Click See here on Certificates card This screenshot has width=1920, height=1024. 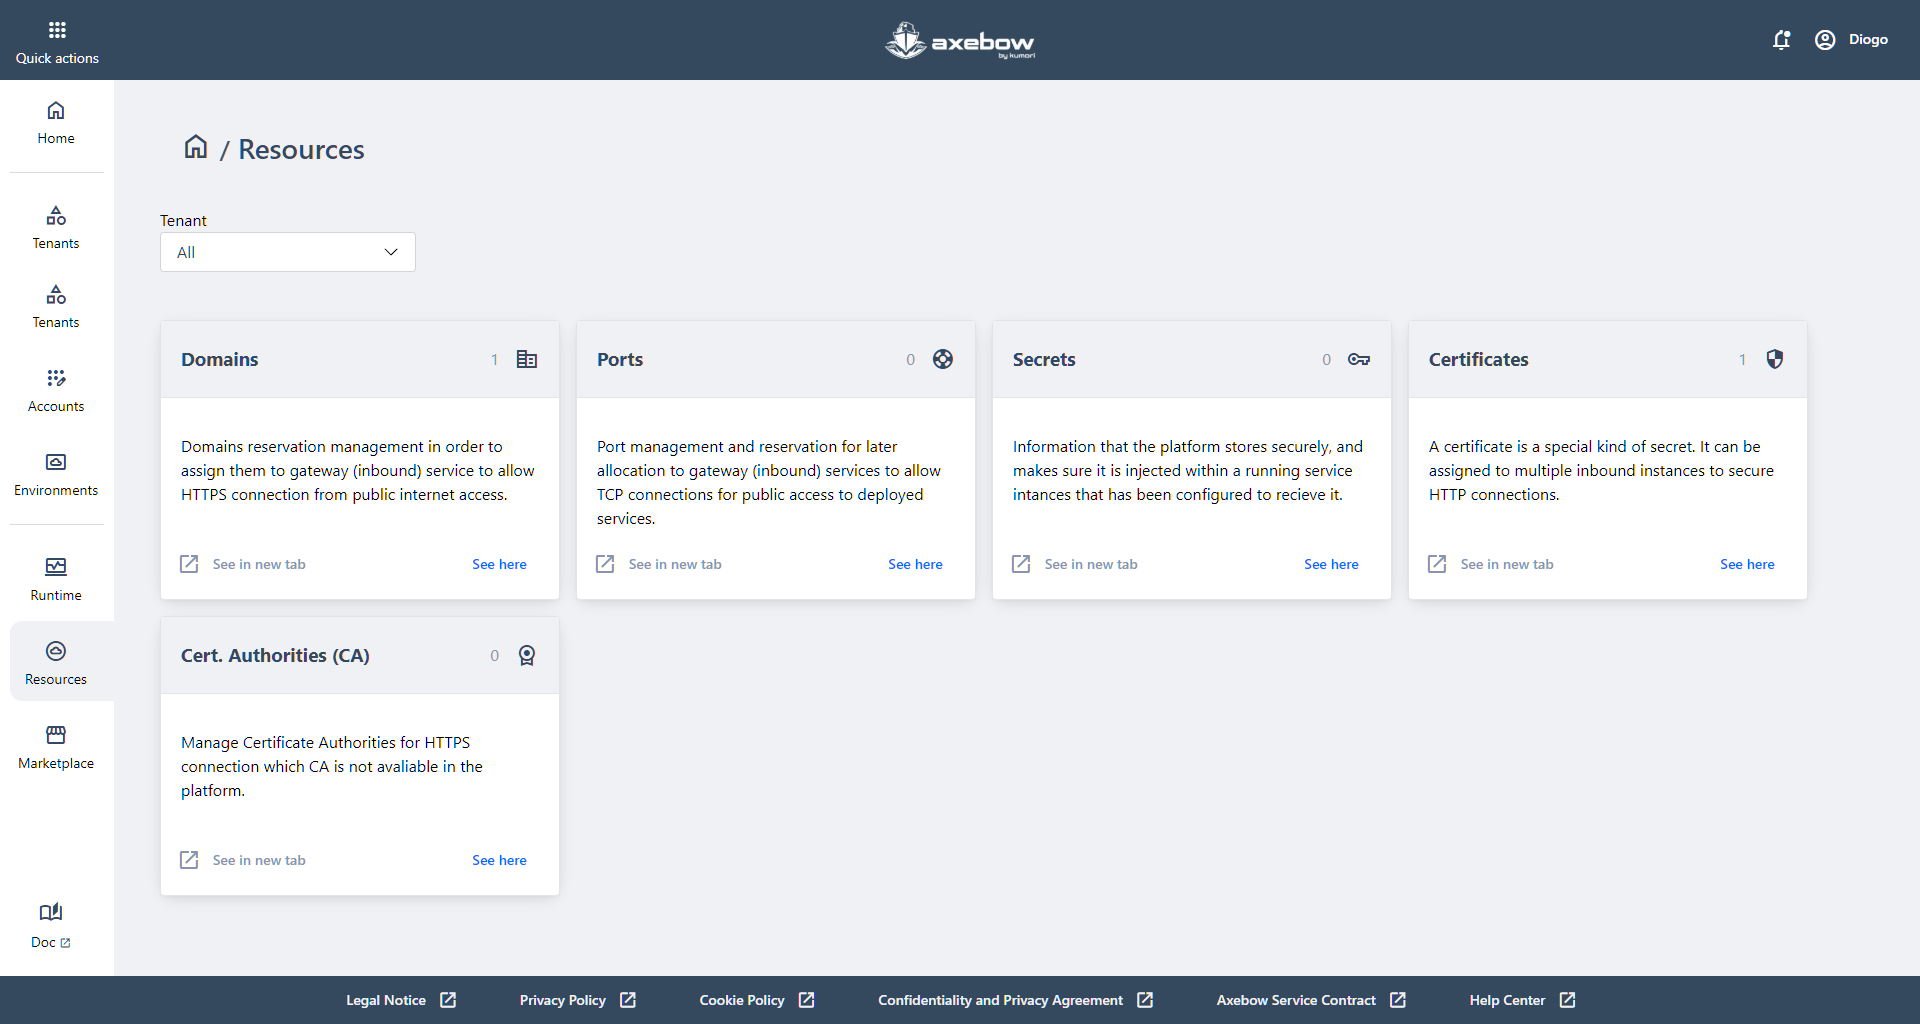point(1746,564)
